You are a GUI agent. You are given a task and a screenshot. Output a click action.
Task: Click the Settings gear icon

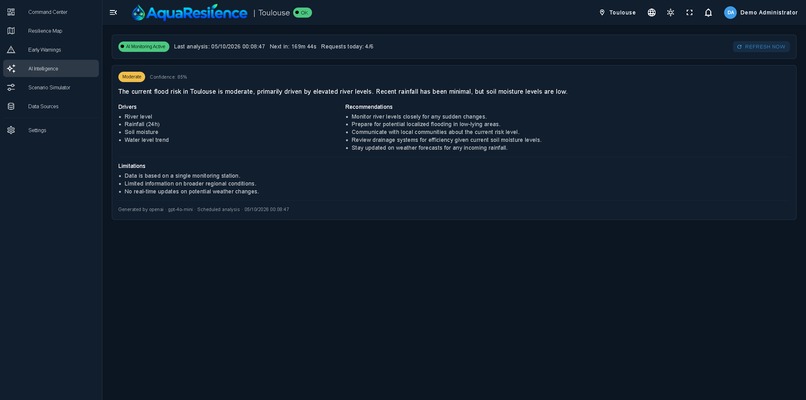11,130
